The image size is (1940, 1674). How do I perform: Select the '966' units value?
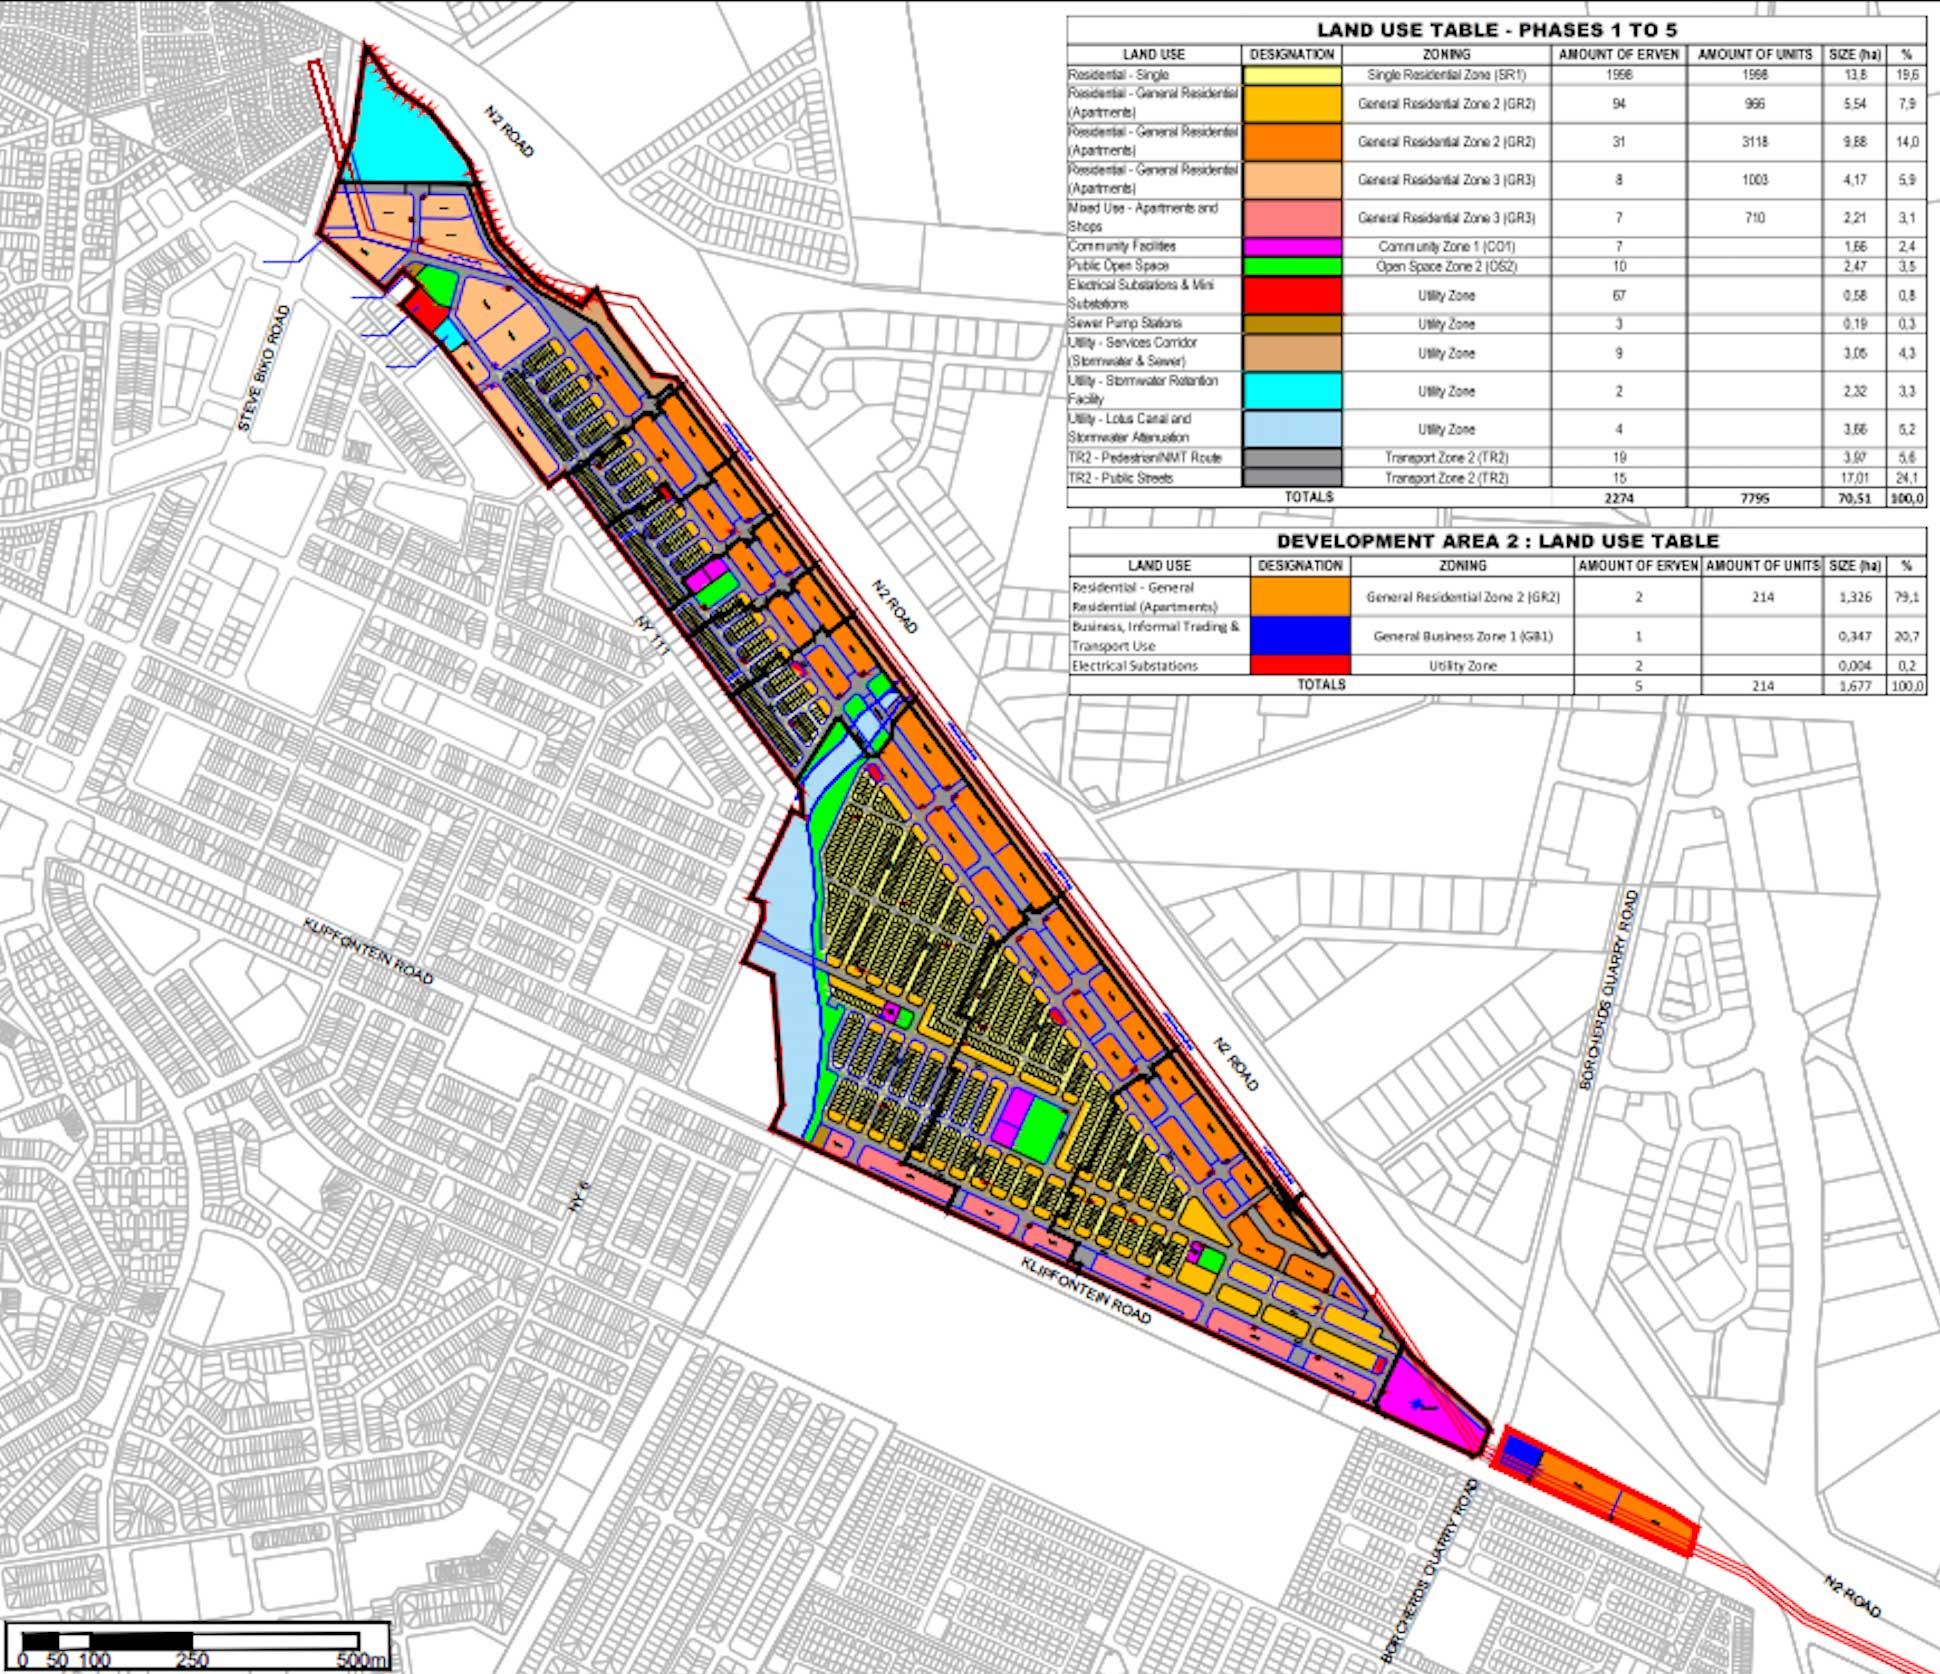[x=1755, y=104]
